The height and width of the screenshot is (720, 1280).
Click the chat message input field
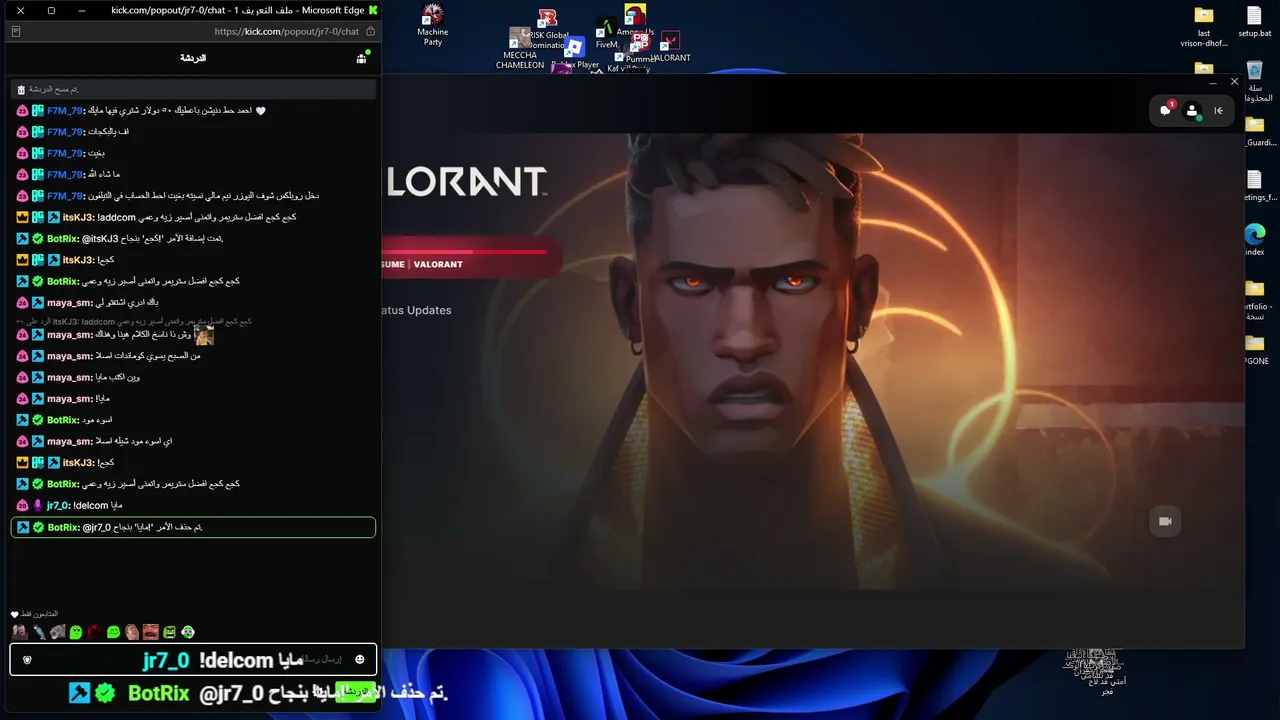click(193, 660)
